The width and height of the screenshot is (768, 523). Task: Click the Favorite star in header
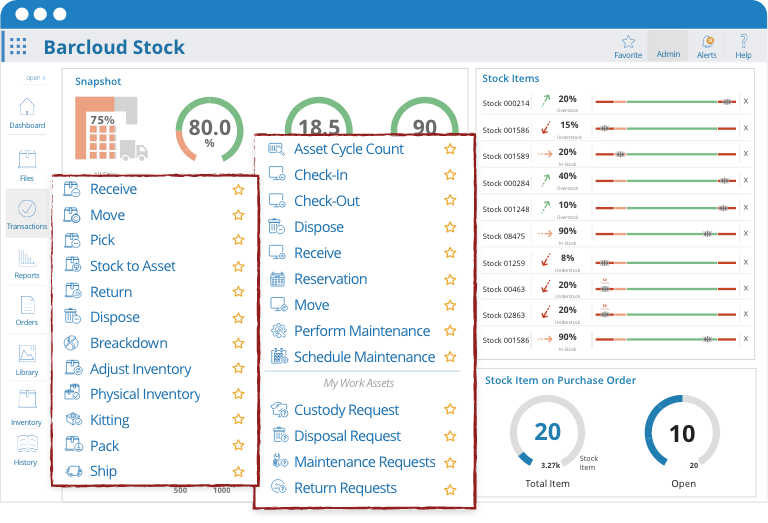[628, 46]
